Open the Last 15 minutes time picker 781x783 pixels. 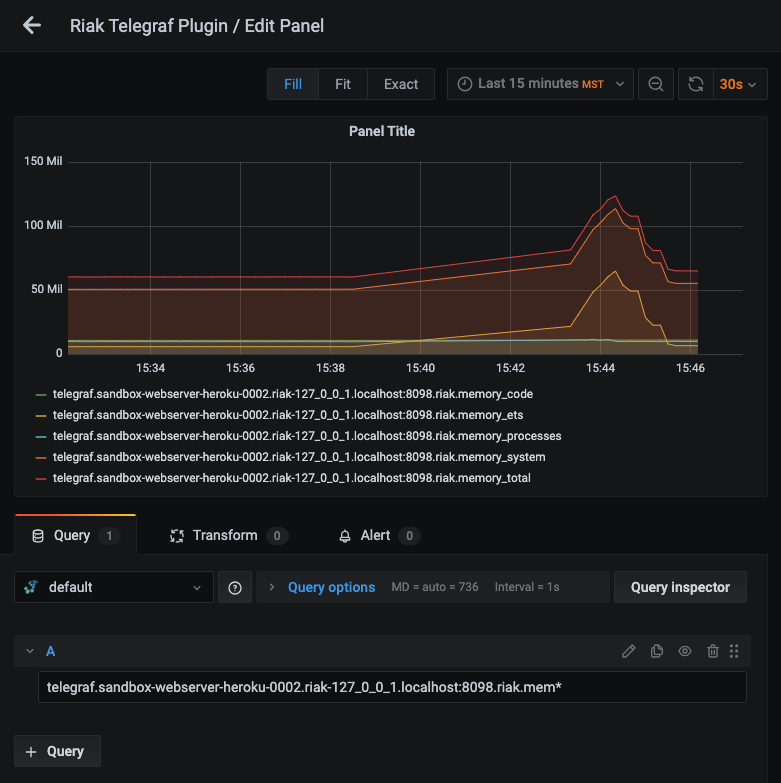[x=540, y=84]
